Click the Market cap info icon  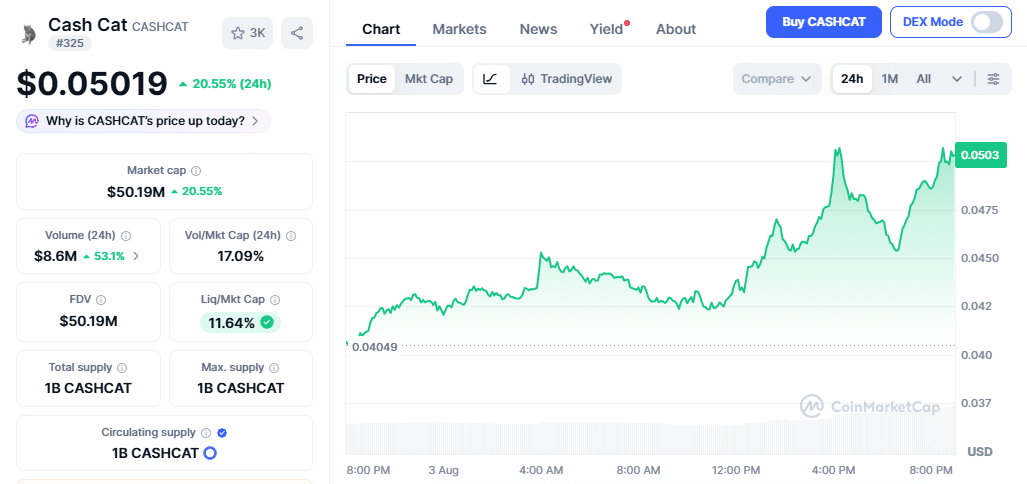tap(196, 170)
